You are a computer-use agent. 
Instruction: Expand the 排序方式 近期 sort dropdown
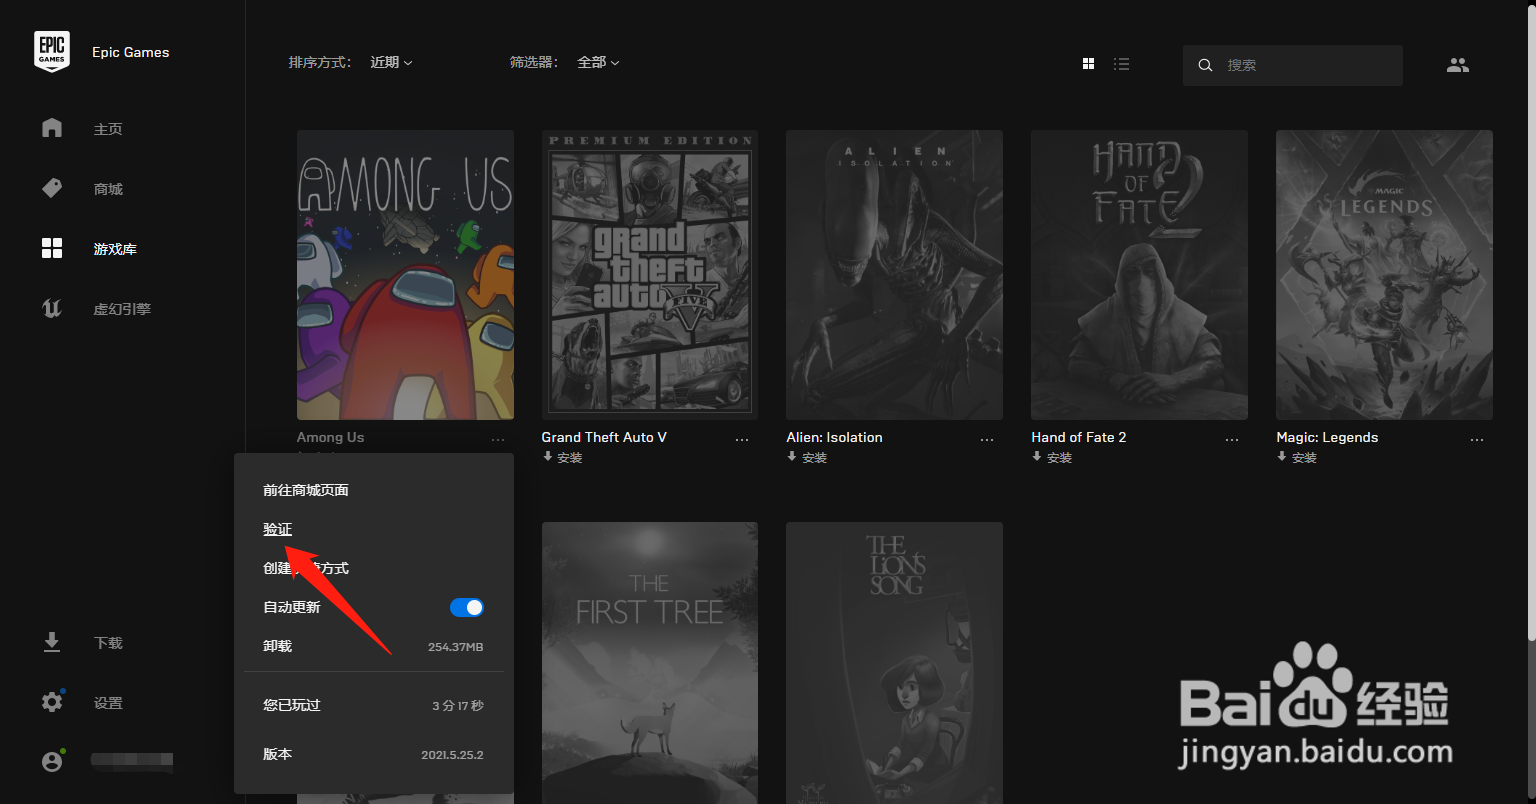pyautogui.click(x=391, y=62)
